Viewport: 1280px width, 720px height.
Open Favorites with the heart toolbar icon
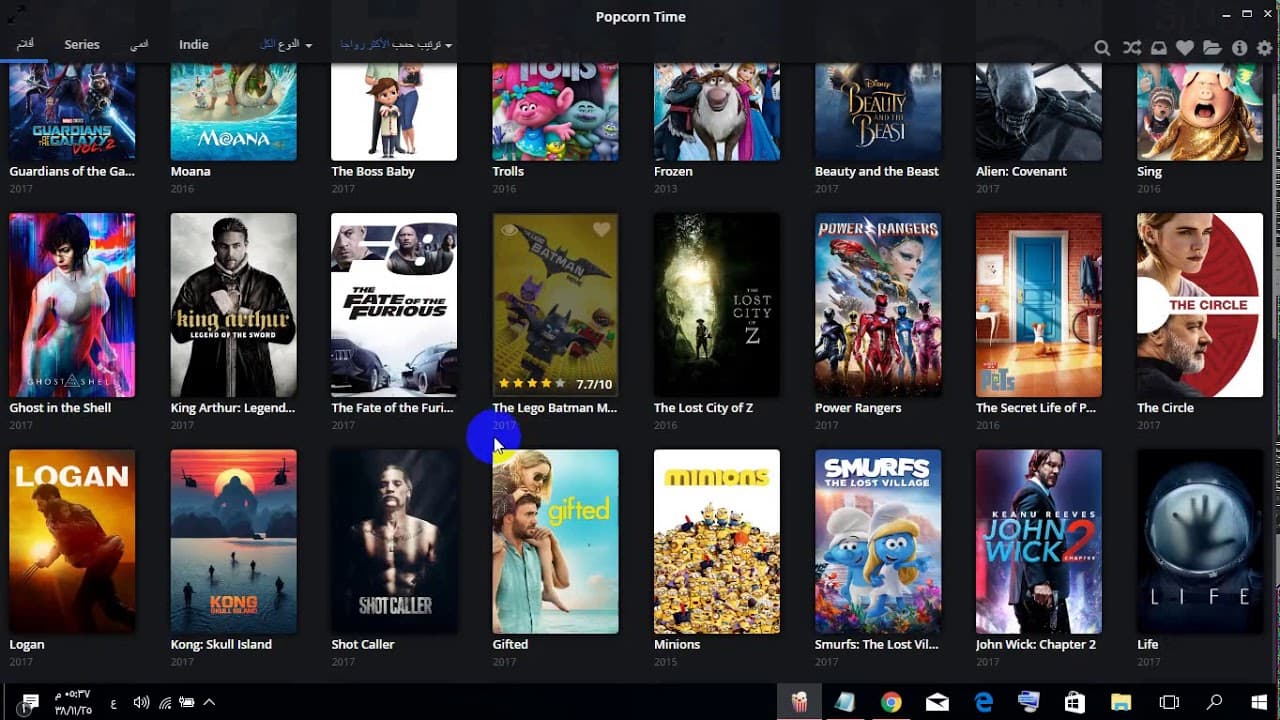[x=1185, y=48]
